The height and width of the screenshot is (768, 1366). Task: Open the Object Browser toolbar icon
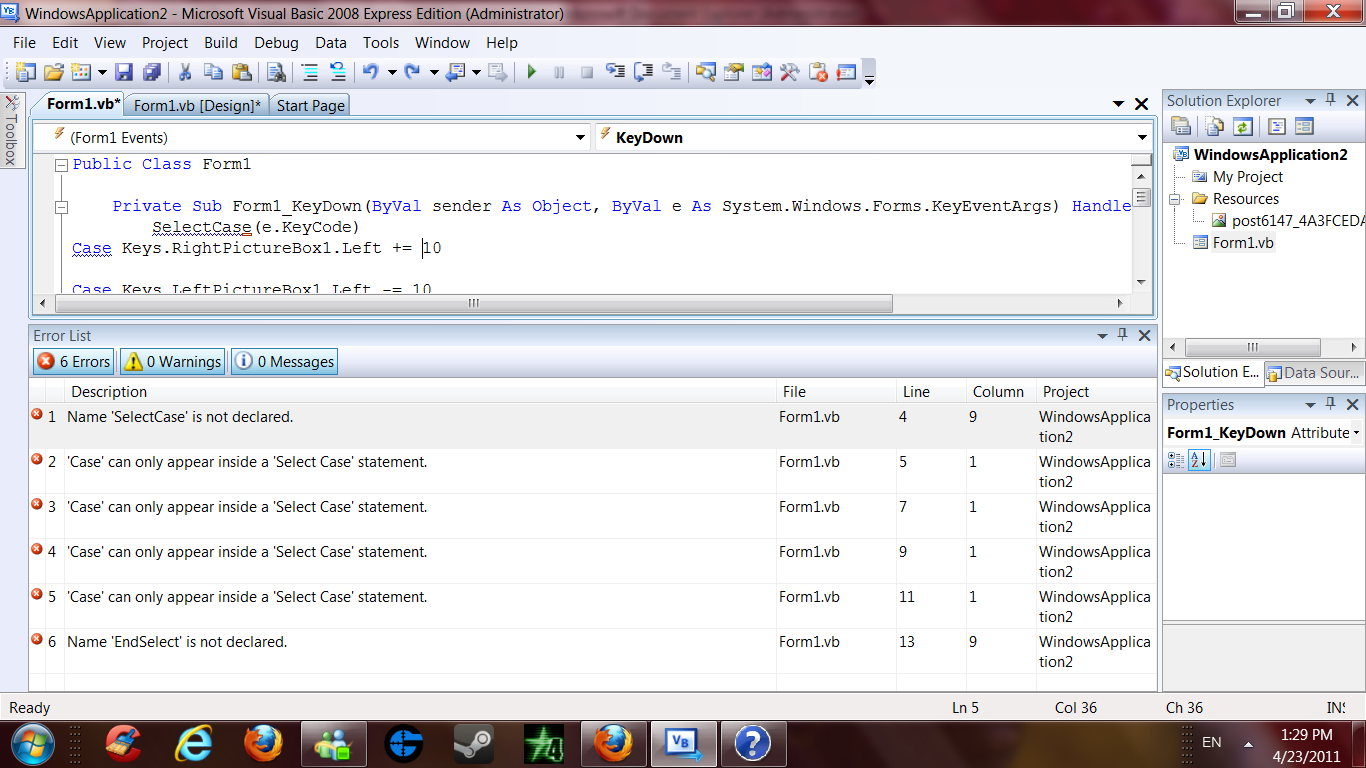pos(763,72)
